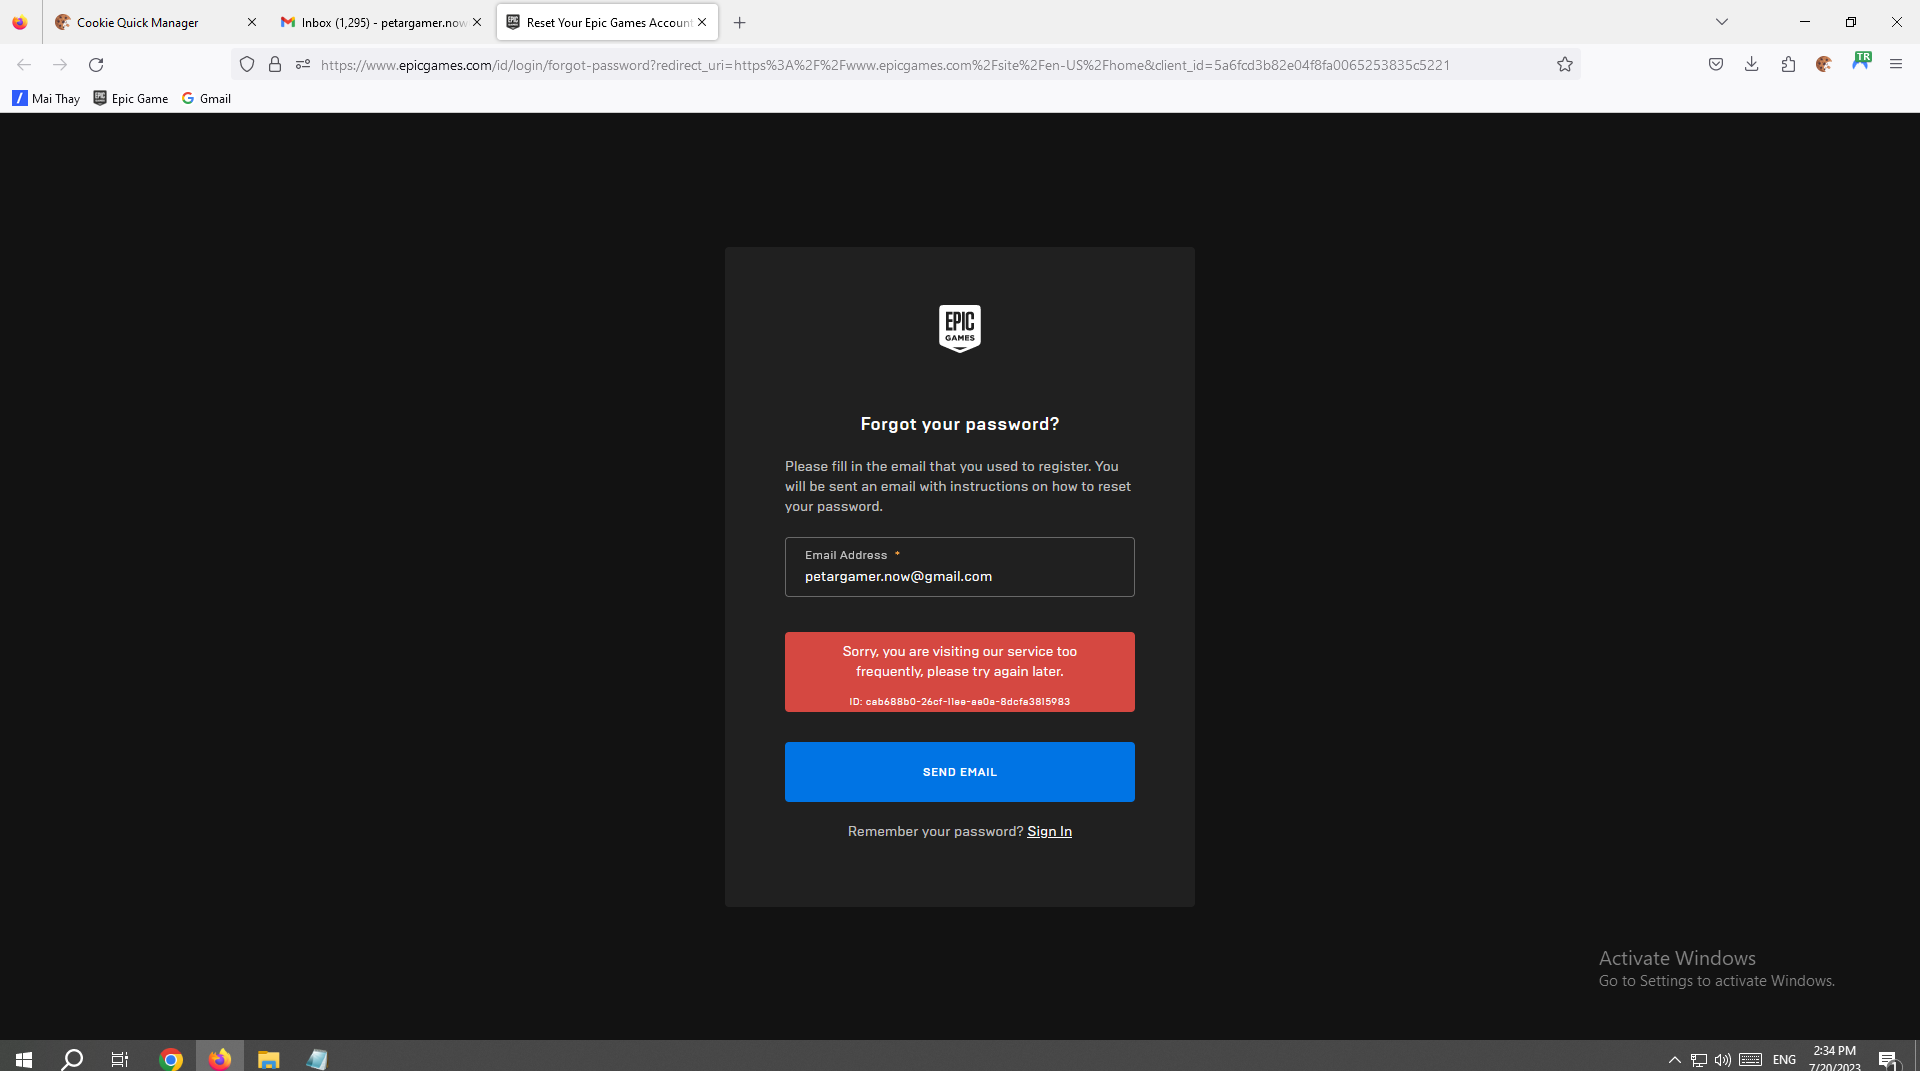Open Task View on taskbar
This screenshot has width=1920, height=1071.
tap(120, 1058)
